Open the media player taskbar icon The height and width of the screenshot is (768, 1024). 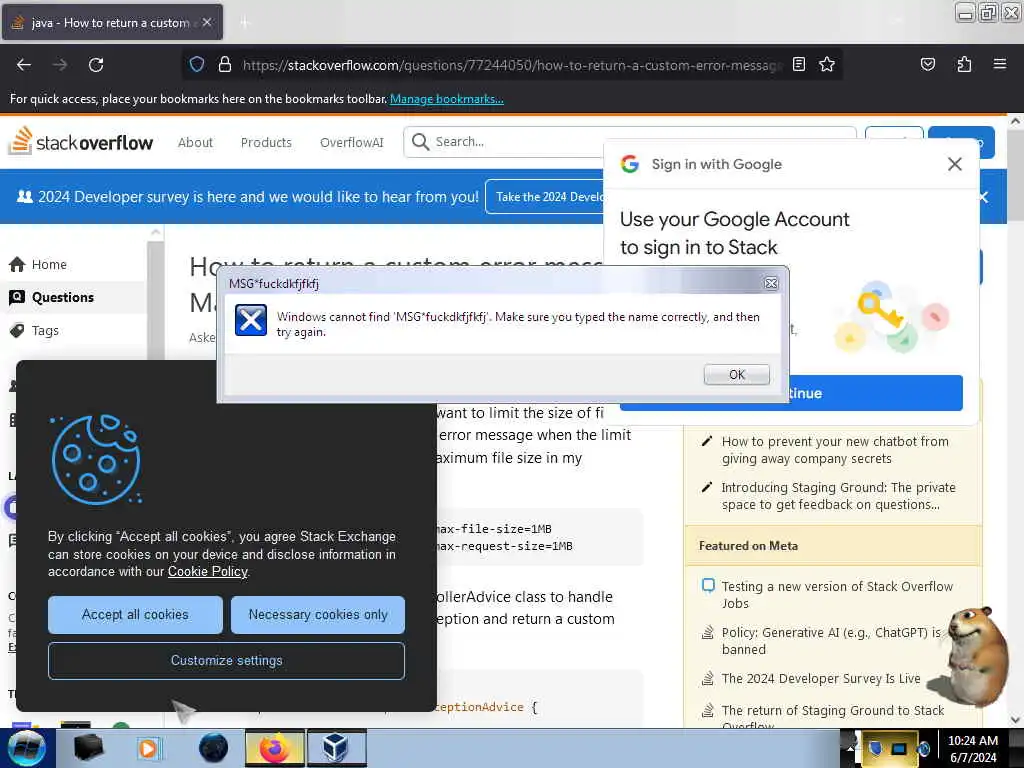tap(148, 748)
